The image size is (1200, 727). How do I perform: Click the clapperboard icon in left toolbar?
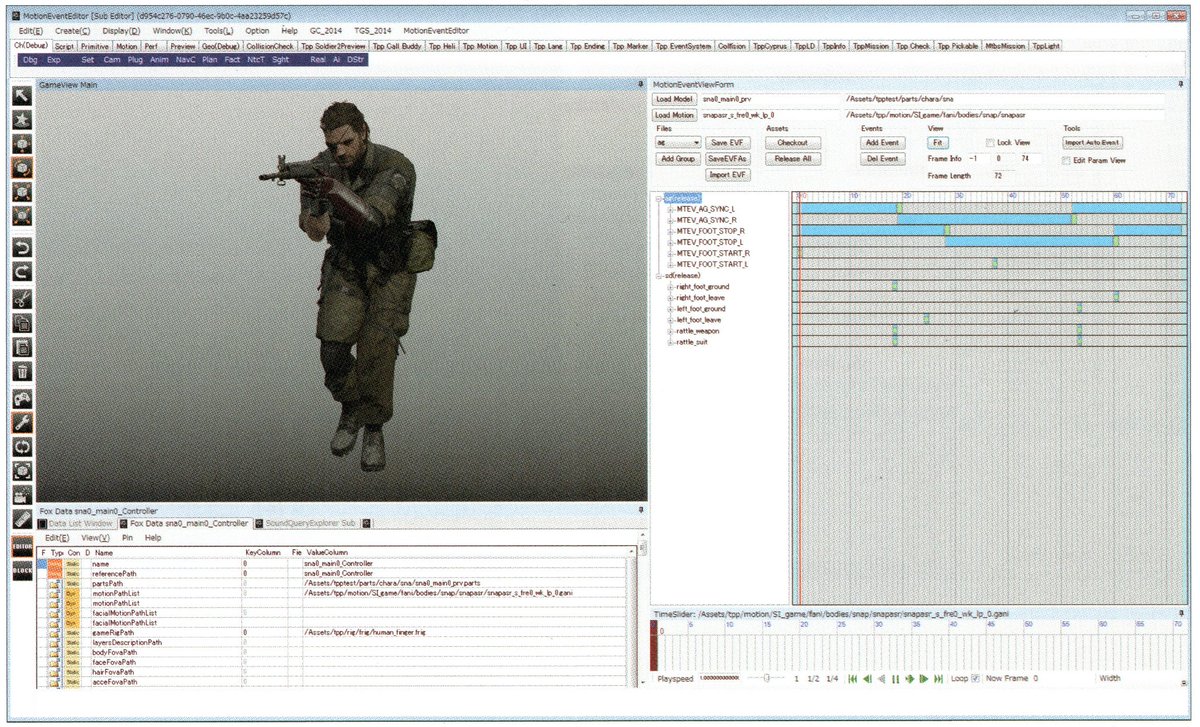click(x=22, y=495)
